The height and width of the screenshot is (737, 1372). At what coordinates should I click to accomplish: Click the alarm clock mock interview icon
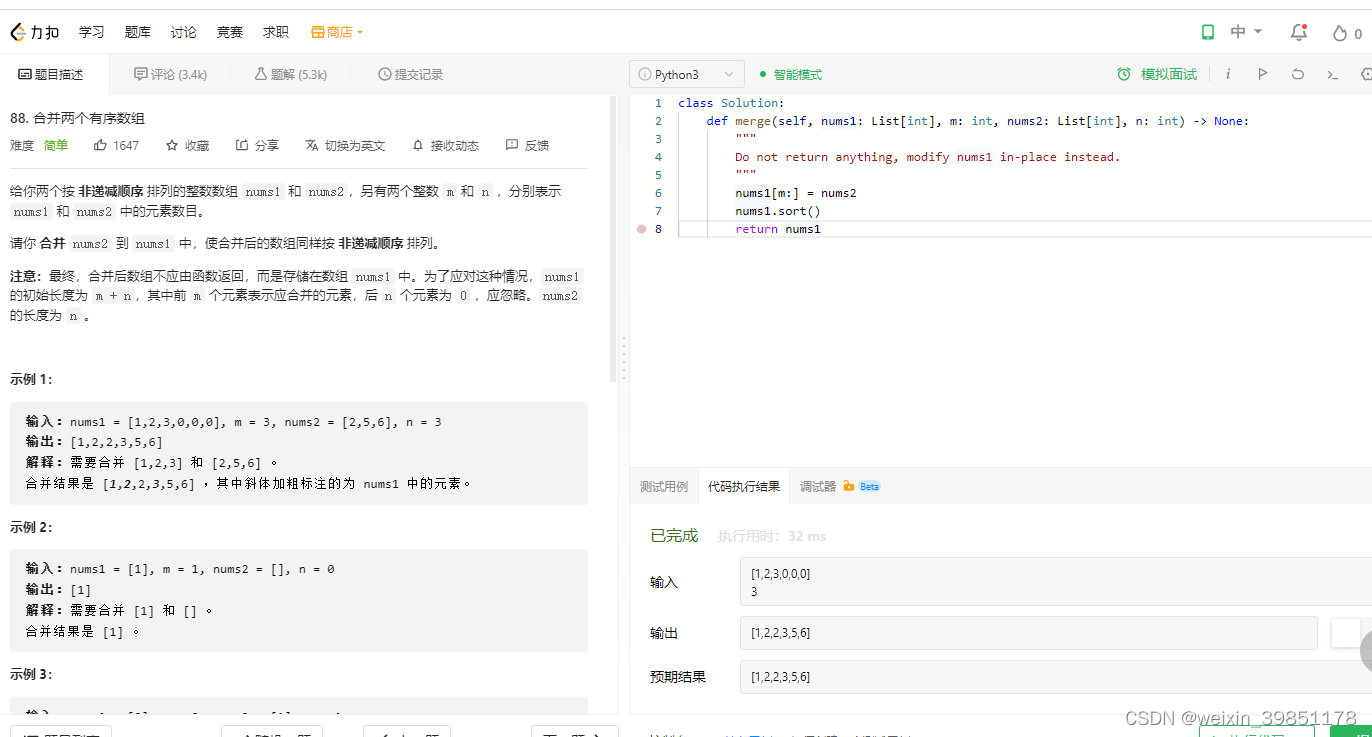click(x=1124, y=74)
